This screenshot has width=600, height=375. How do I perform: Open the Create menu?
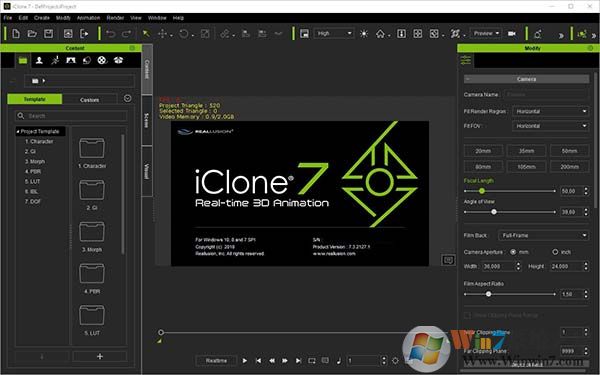point(42,18)
